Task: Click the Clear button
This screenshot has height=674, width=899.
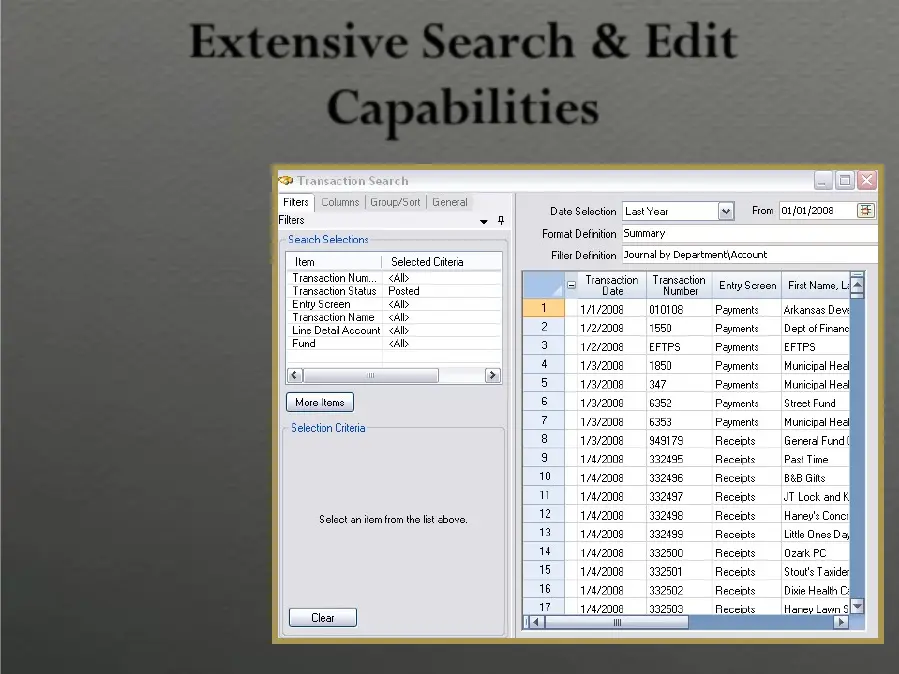Action: 323,618
